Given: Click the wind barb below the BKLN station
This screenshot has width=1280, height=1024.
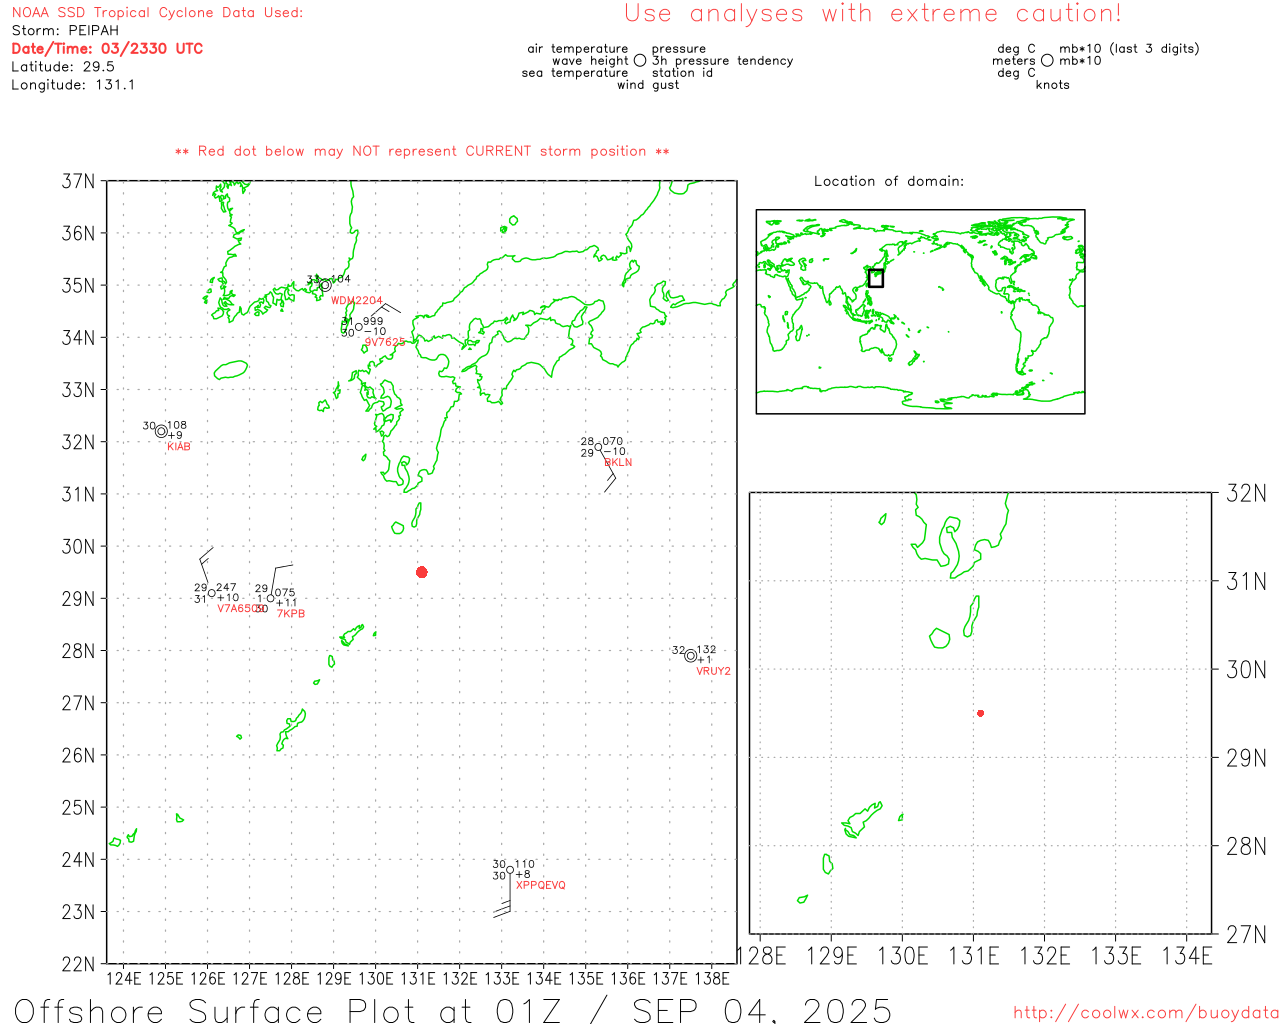Looking at the screenshot, I should coord(607,472).
